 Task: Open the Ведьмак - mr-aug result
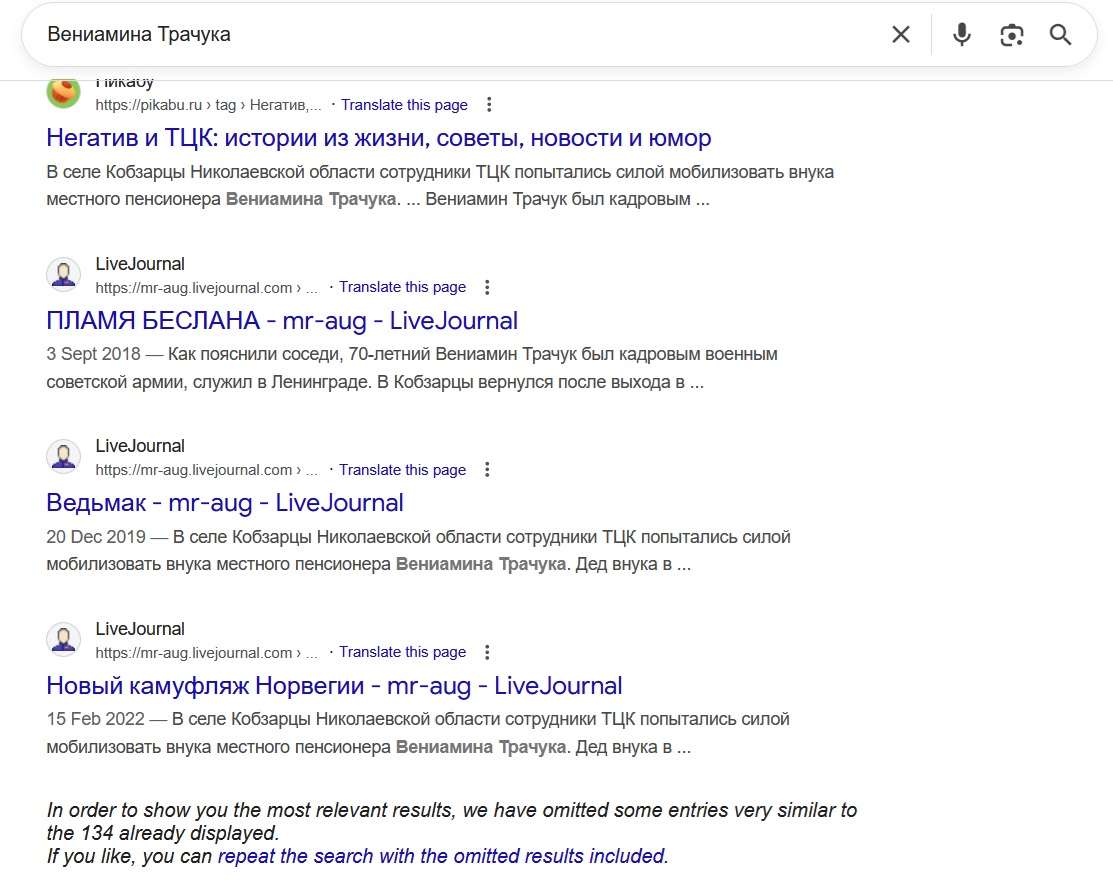pyautogui.click(x=225, y=503)
